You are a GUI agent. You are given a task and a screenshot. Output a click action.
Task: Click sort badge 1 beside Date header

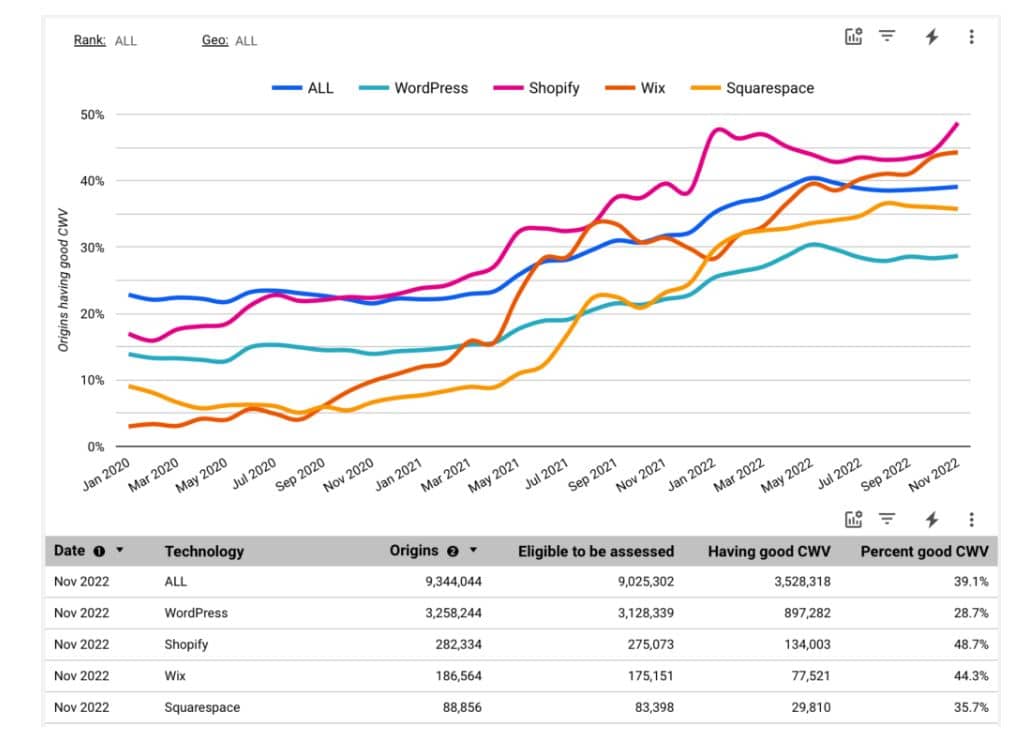point(99,551)
